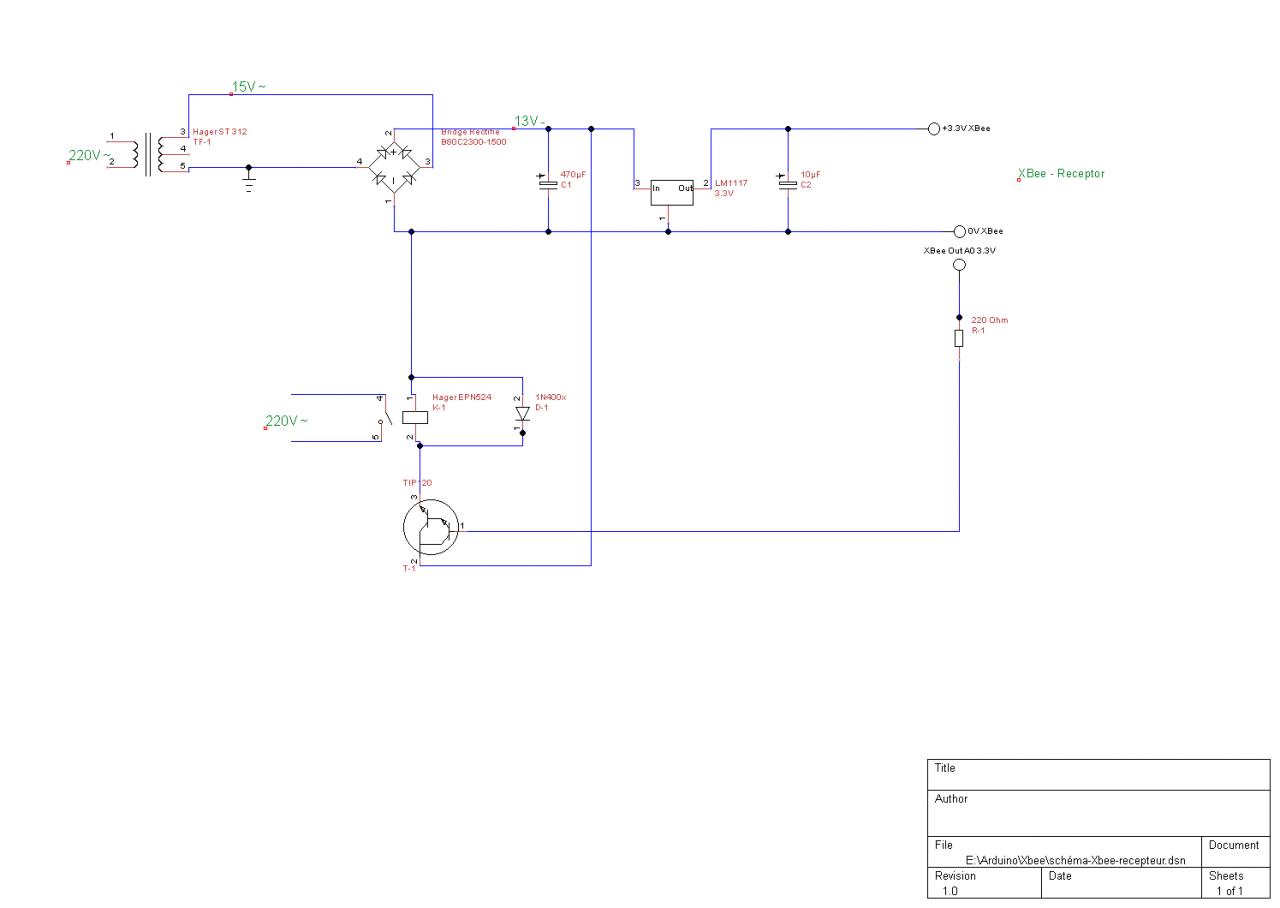1280x908 pixels.
Task: Click the Title field in title block
Action: click(x=1099, y=774)
